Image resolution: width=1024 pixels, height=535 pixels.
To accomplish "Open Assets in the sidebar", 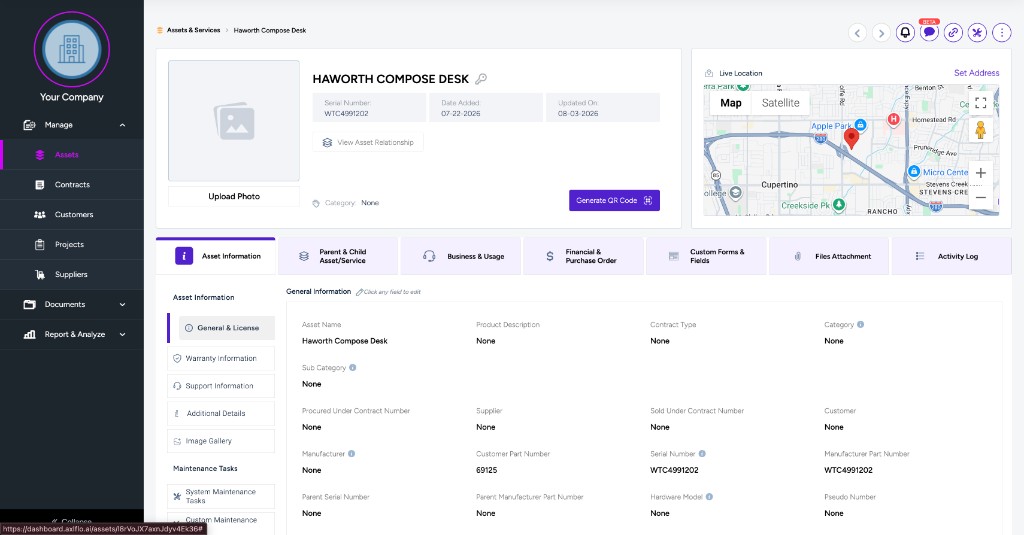I will tap(72, 155).
